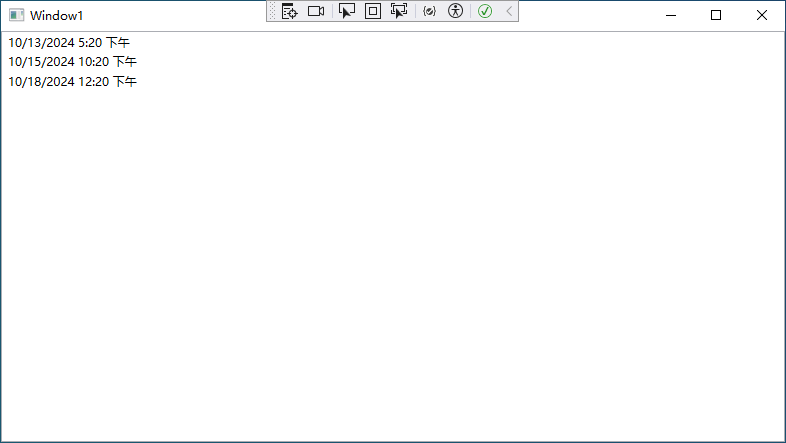786x443 pixels.
Task: Click the camera XAML Live Preview icon
Action: 316,11
